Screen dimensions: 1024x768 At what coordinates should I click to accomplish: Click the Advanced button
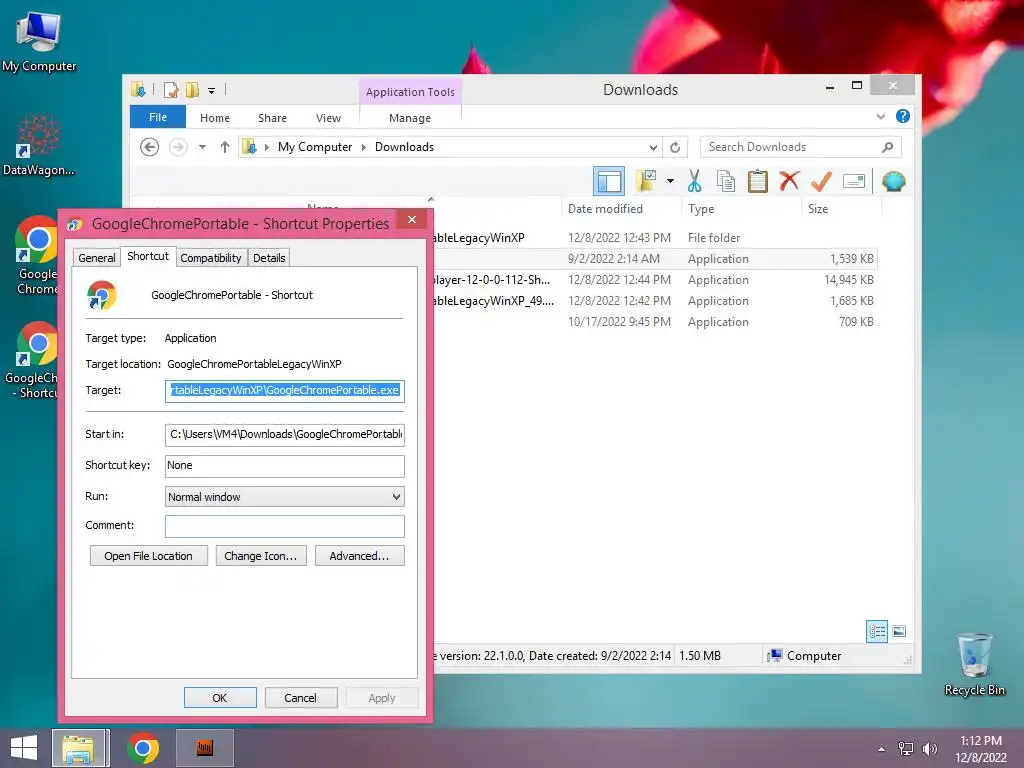[360, 556]
